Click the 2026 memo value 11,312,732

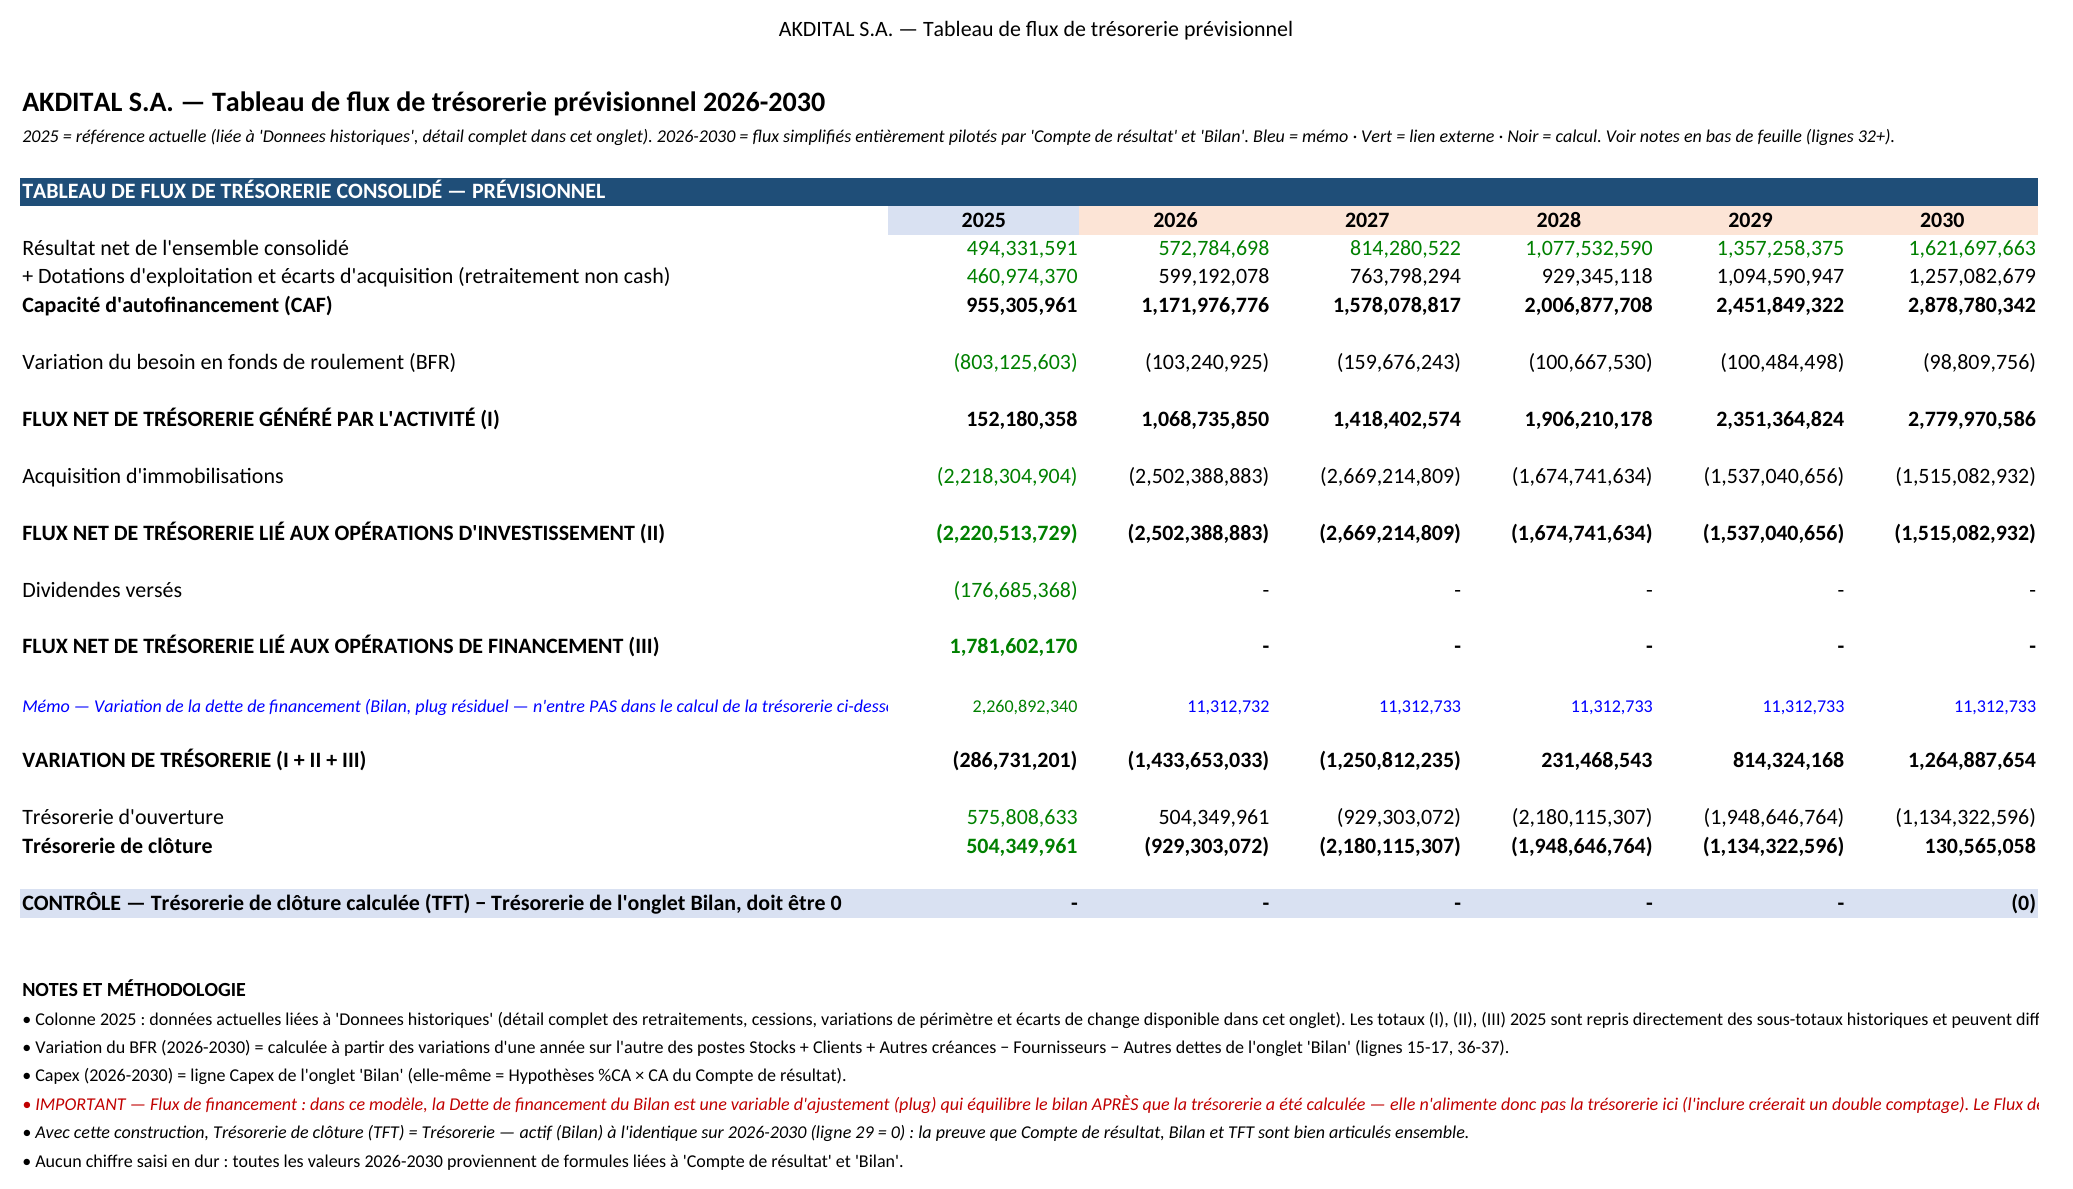[1228, 706]
